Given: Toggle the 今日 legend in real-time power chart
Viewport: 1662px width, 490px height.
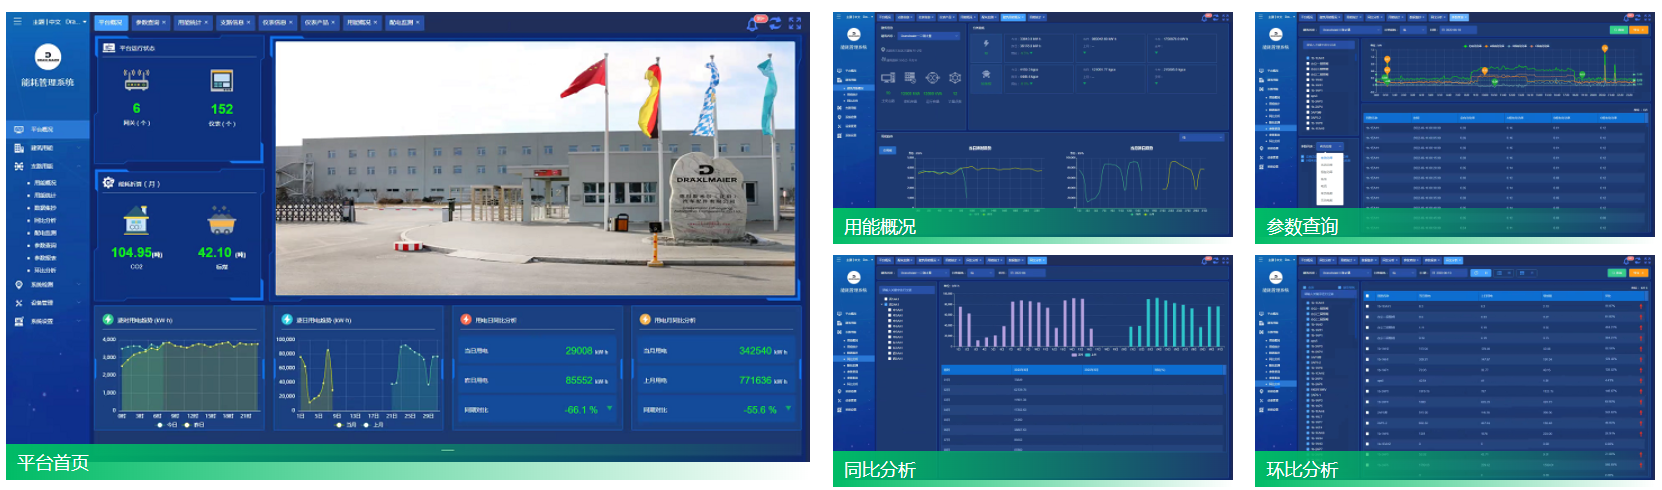Looking at the screenshot, I should [x=166, y=425].
